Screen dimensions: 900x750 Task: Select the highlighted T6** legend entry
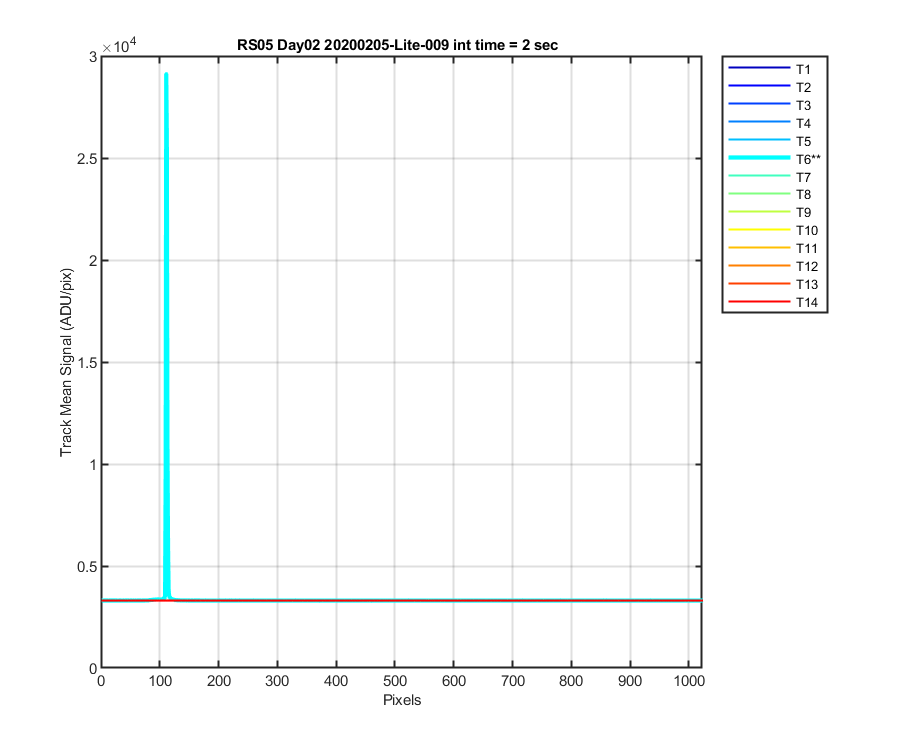[x=774, y=159]
